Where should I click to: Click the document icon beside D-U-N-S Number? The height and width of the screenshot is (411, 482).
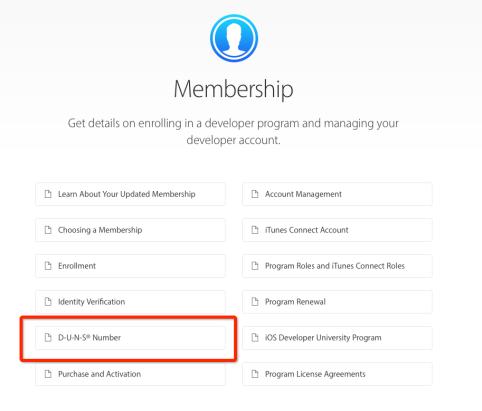coord(48,338)
